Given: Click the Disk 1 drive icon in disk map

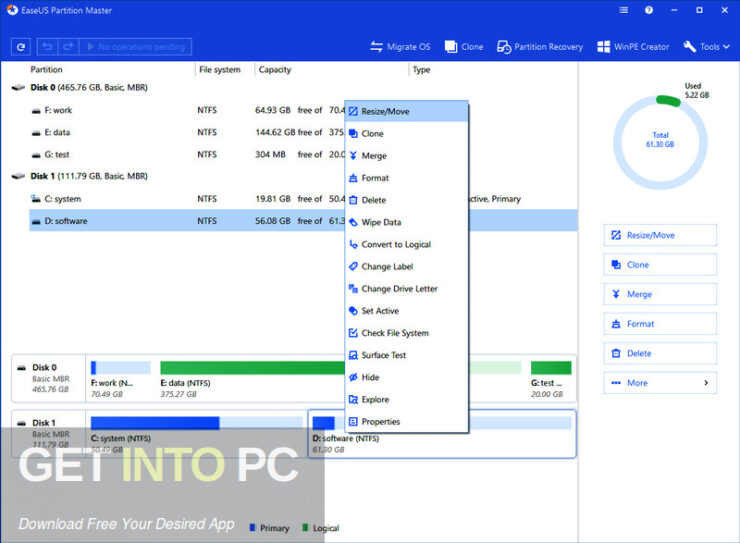Looking at the screenshot, I should (21, 423).
